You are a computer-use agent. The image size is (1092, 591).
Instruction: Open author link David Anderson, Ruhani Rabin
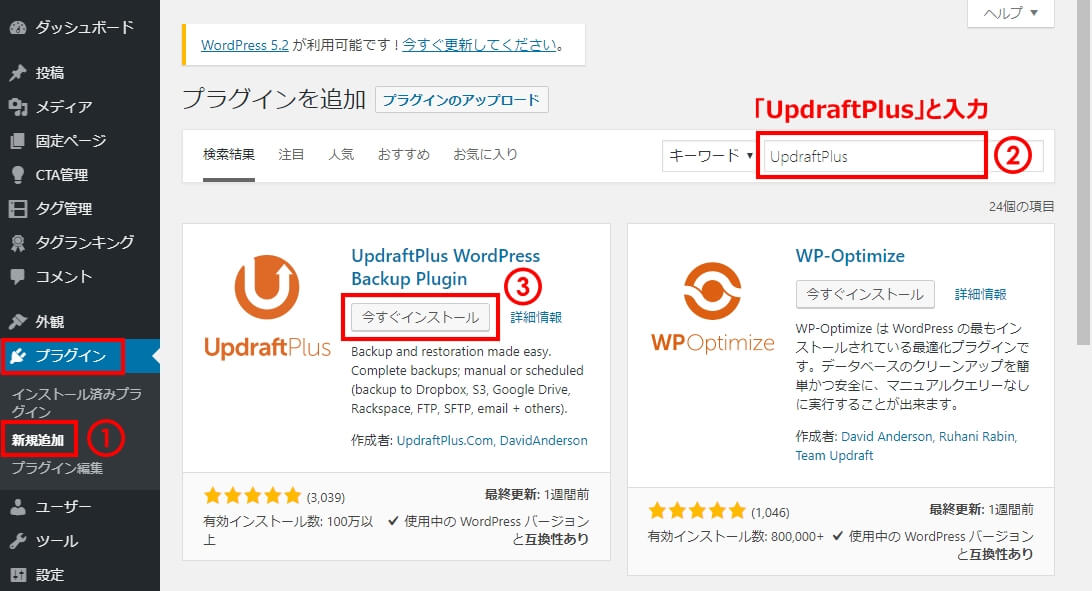click(x=929, y=436)
